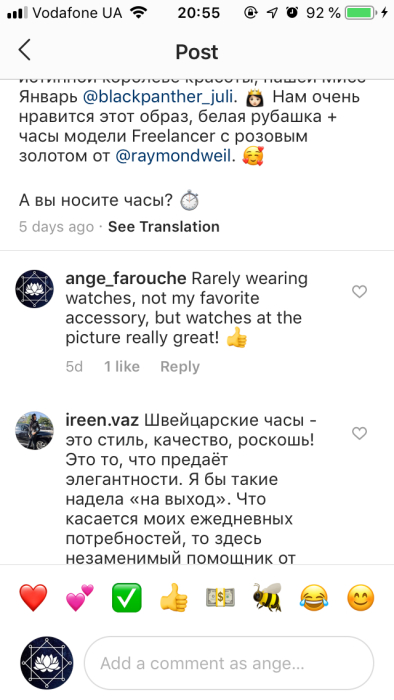
Task: Focus the Add a comment field
Action: (229, 663)
